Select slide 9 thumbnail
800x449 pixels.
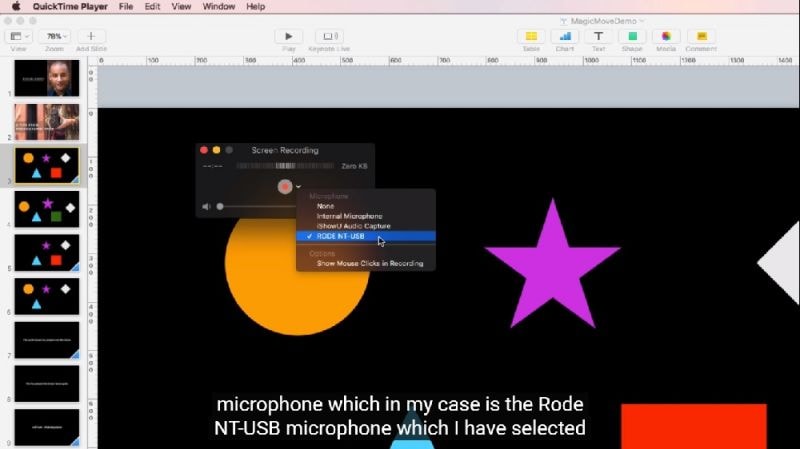tap(47, 428)
